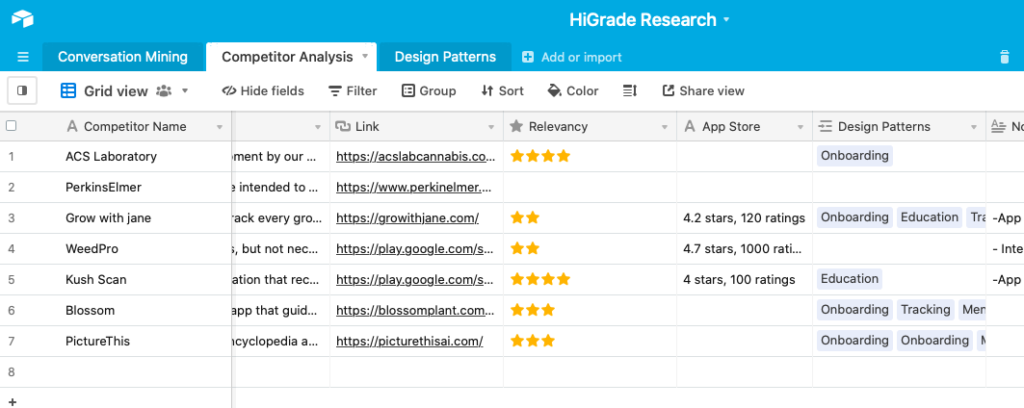Switch to the Conversation Mining tab
1024x408 pixels.
[x=122, y=57]
